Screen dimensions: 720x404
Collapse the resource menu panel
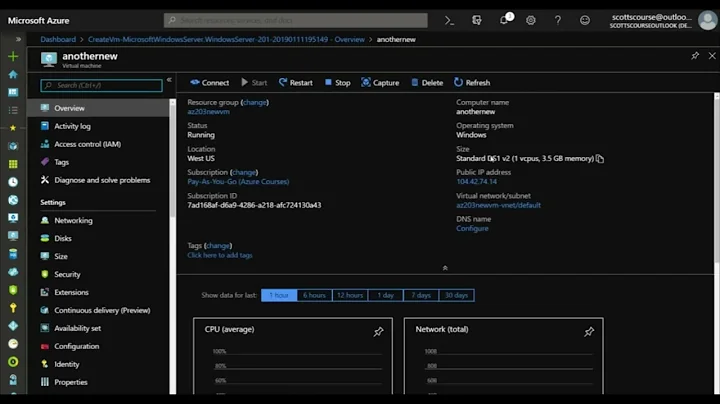coord(169,80)
